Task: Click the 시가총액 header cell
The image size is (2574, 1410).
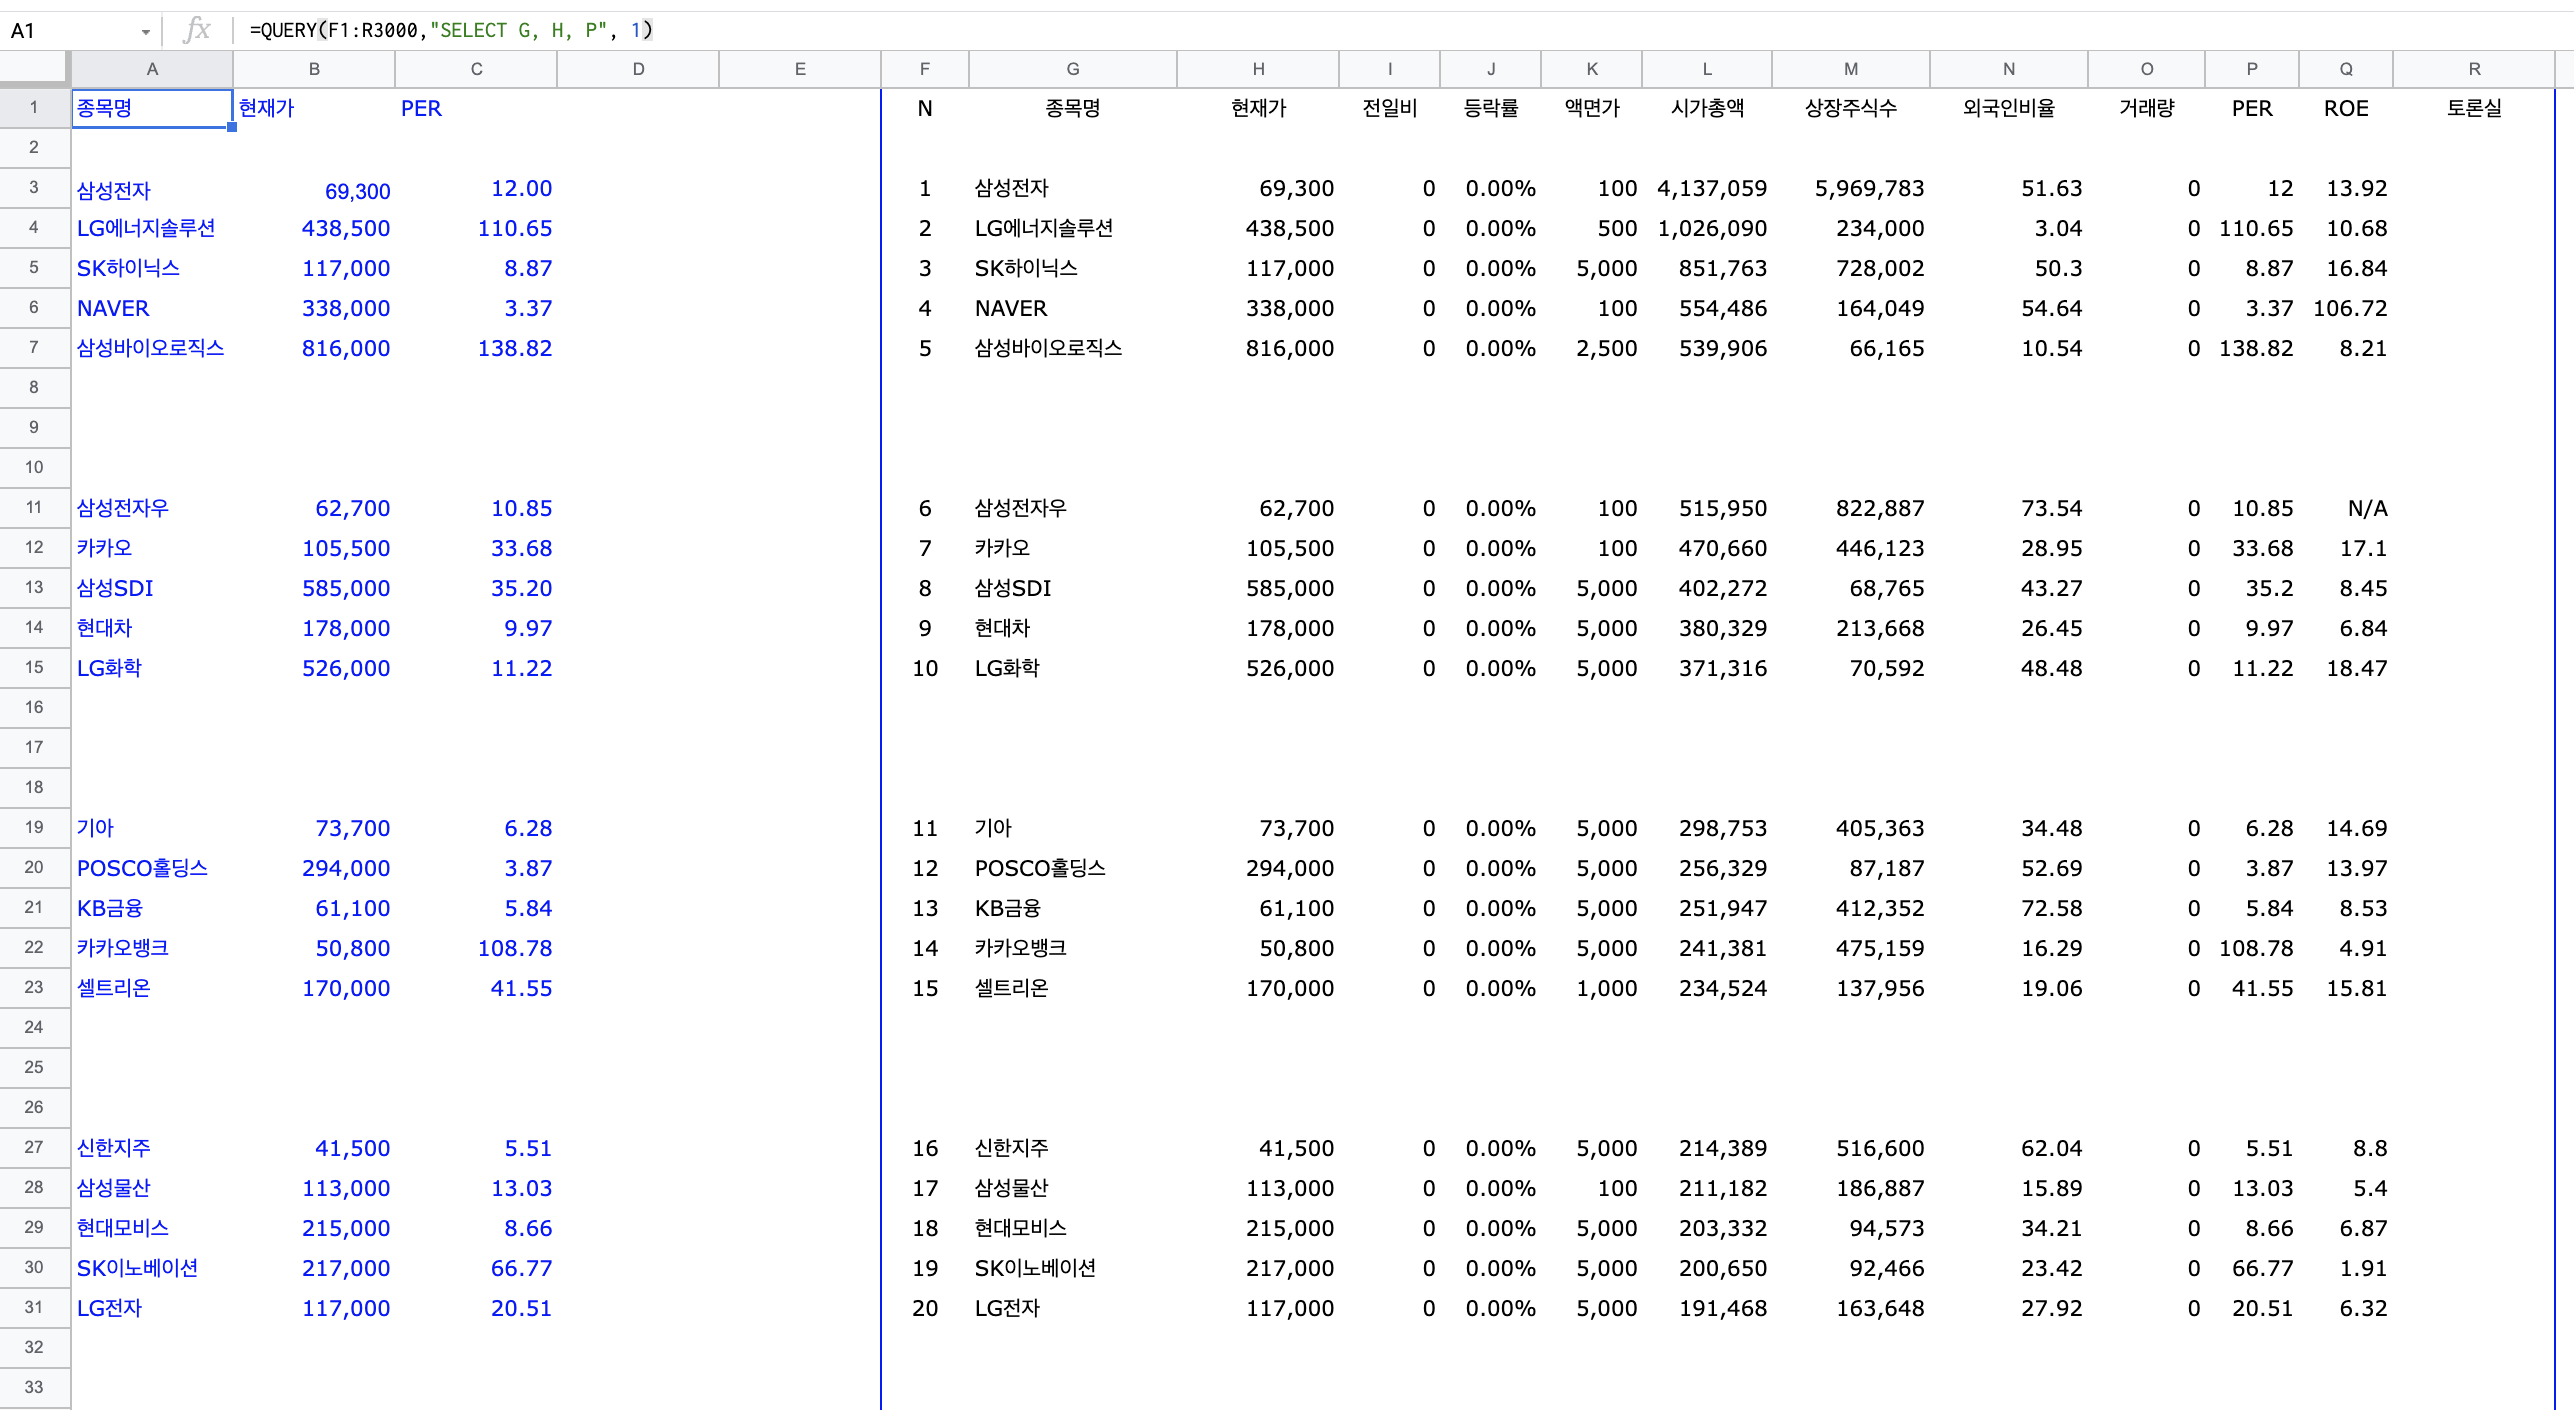Action: [1706, 108]
